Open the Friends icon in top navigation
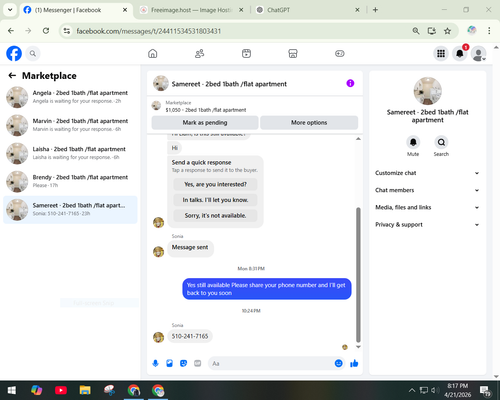The height and width of the screenshot is (400, 500). click(199, 53)
